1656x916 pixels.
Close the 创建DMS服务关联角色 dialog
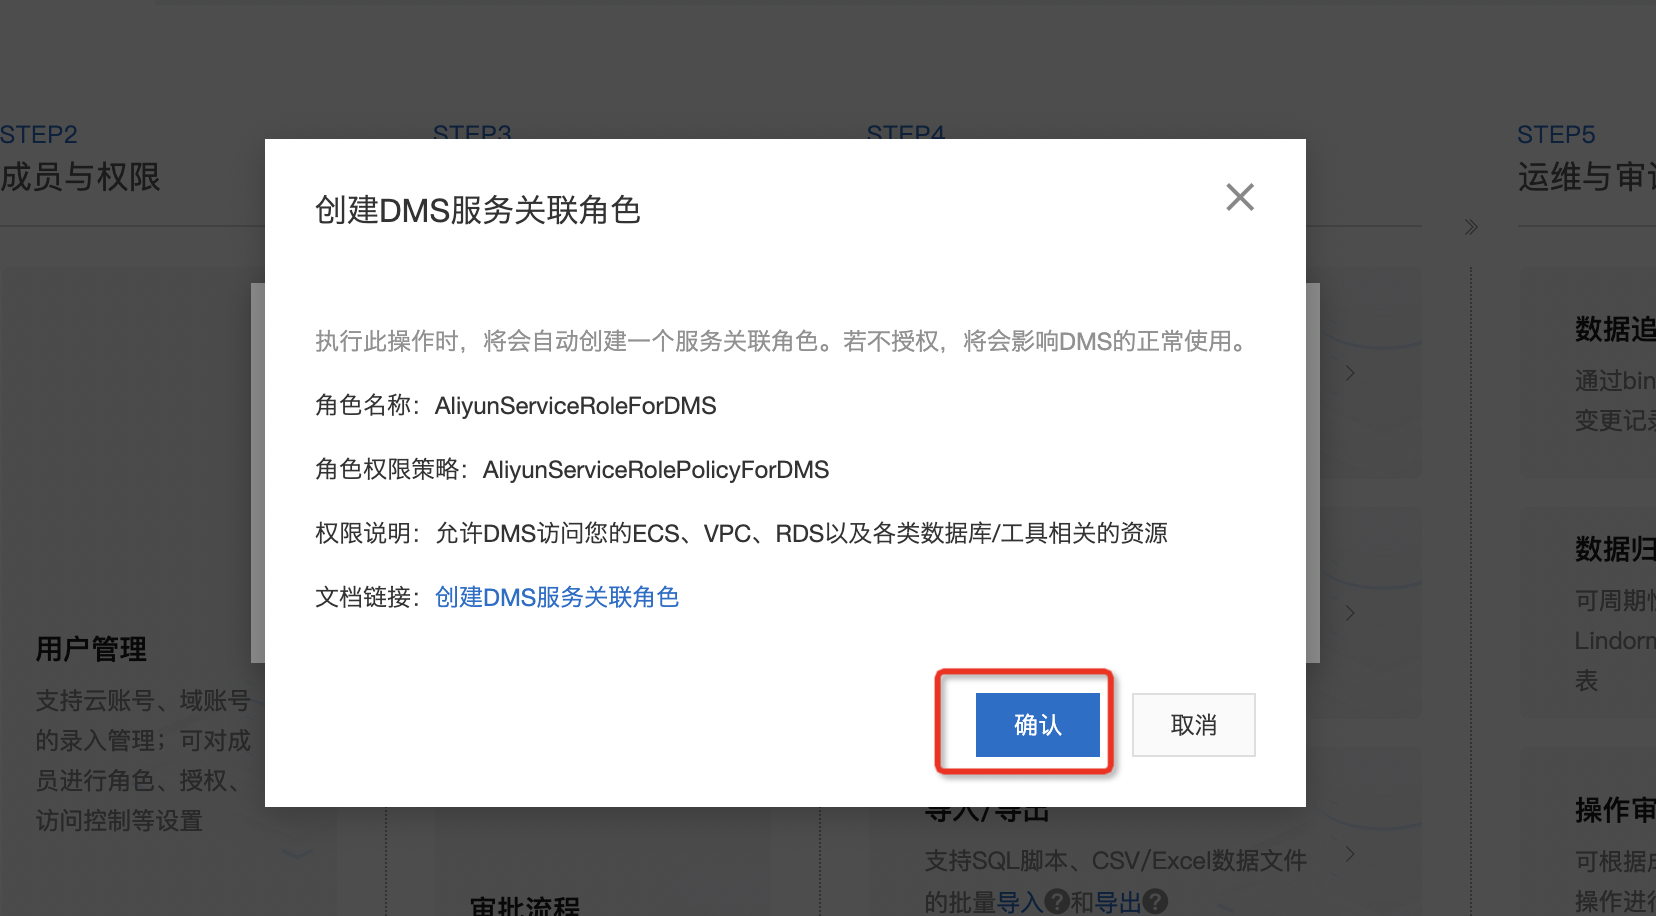coord(1240,197)
